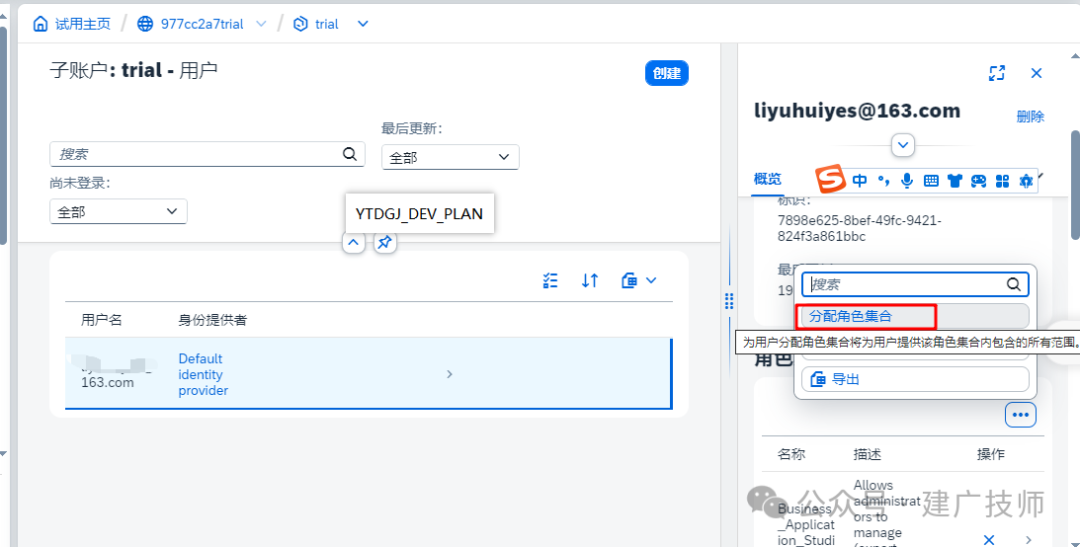Click the liyuhuiyes@163.com panel title
This screenshot has height=547, width=1080.
click(857, 111)
